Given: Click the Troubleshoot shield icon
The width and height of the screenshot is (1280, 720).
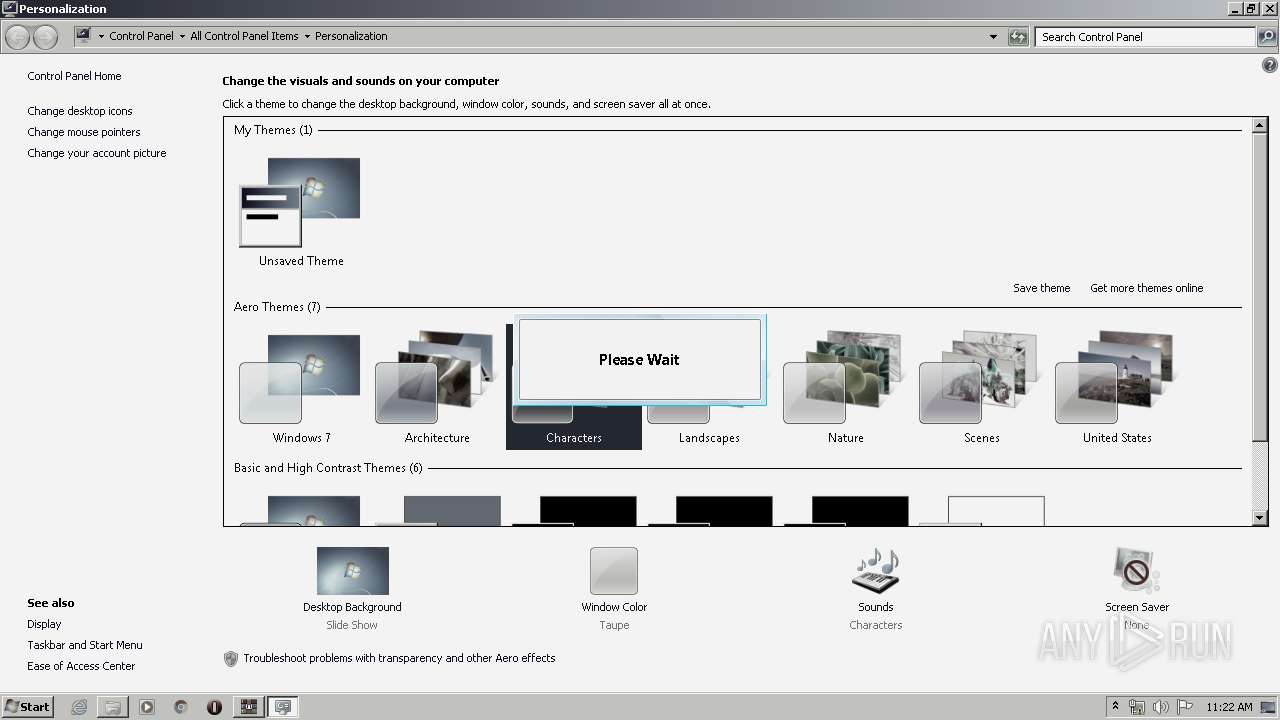Looking at the screenshot, I should [x=231, y=659].
